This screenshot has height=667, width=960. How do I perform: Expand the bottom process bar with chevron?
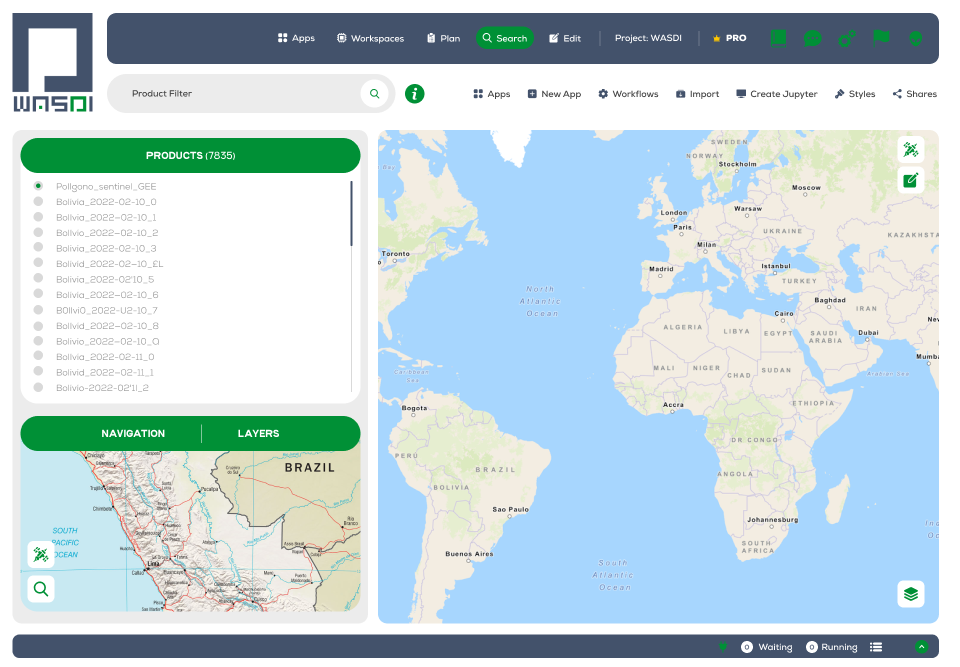(921, 647)
